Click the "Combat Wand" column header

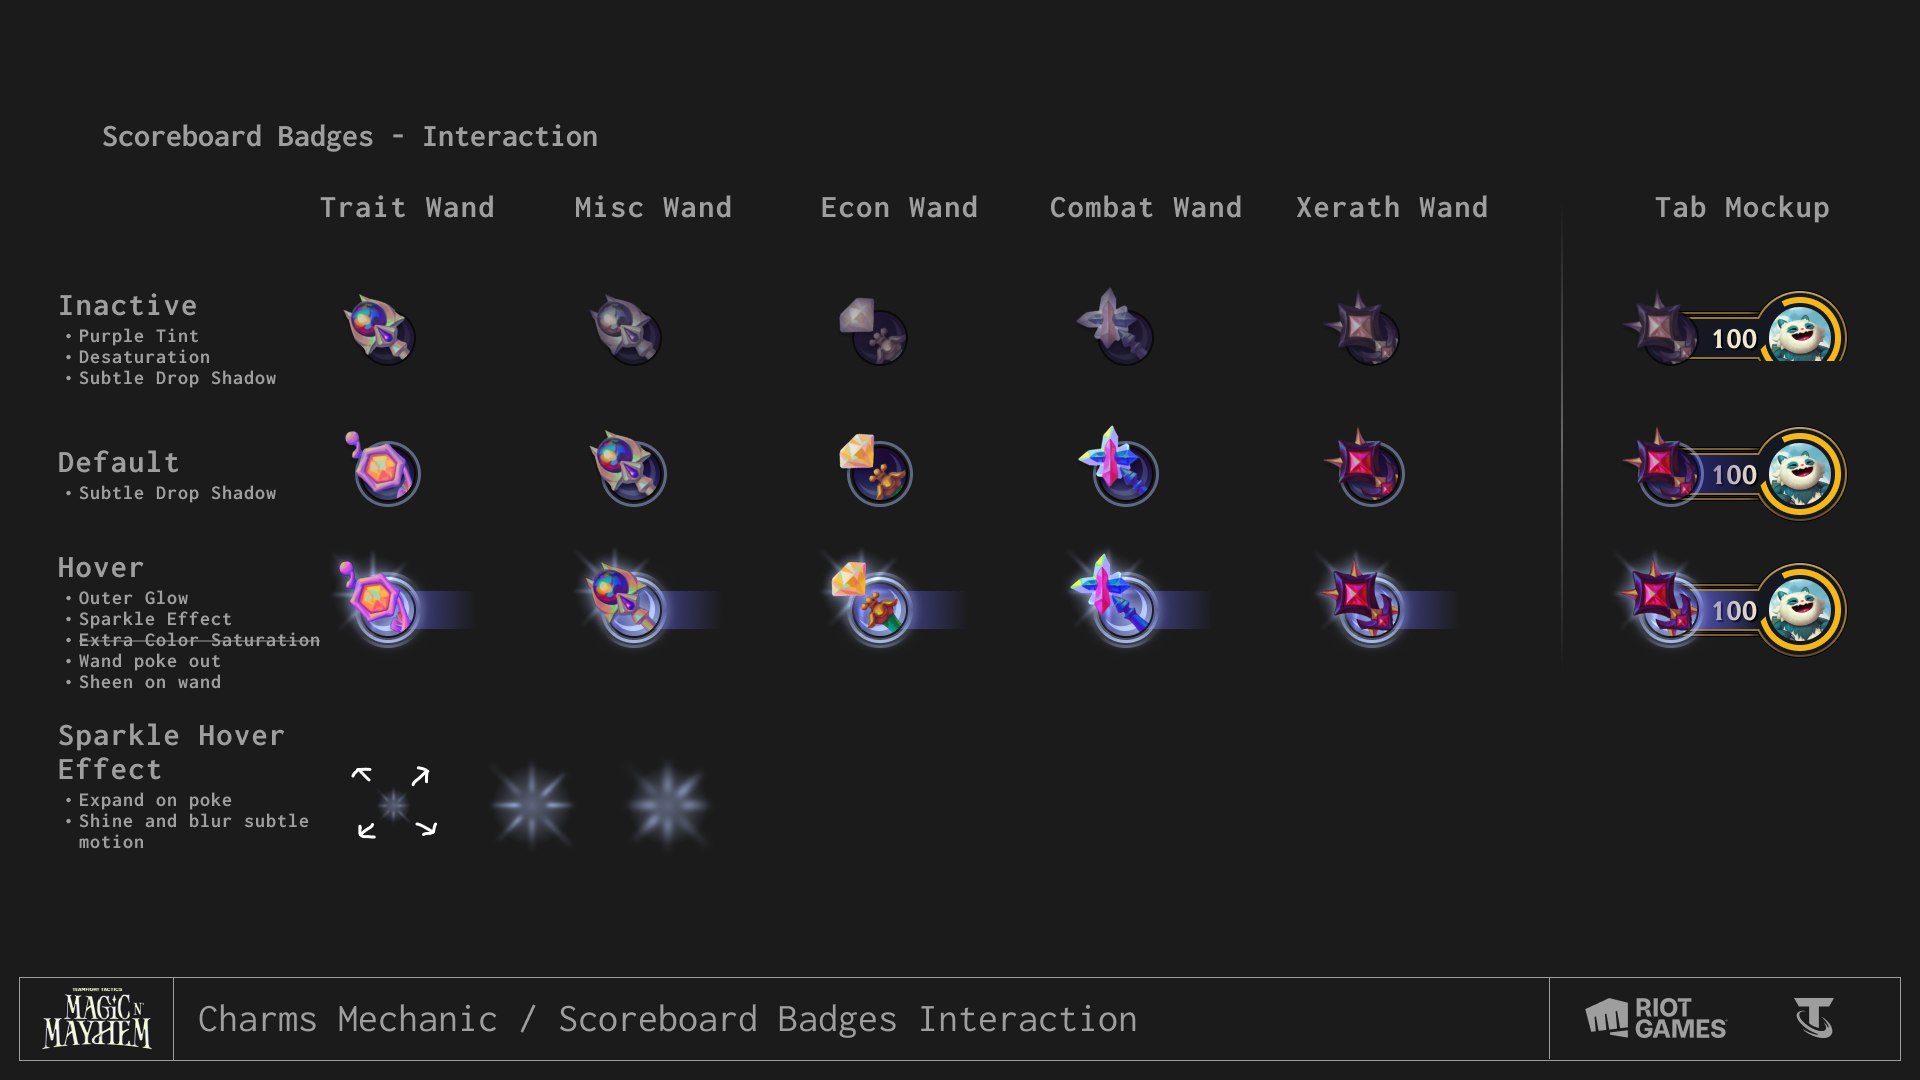point(1145,207)
